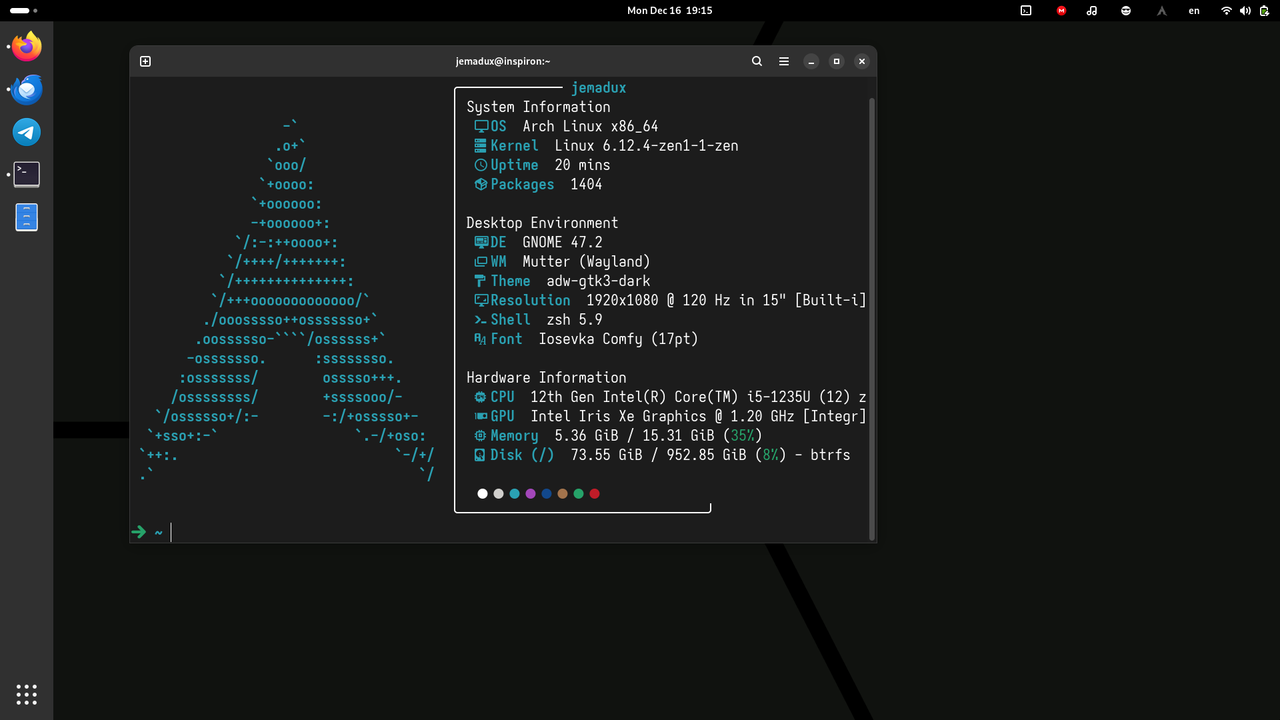The height and width of the screenshot is (720, 1280).
Task: Show the applications grid
Action: 27,694
